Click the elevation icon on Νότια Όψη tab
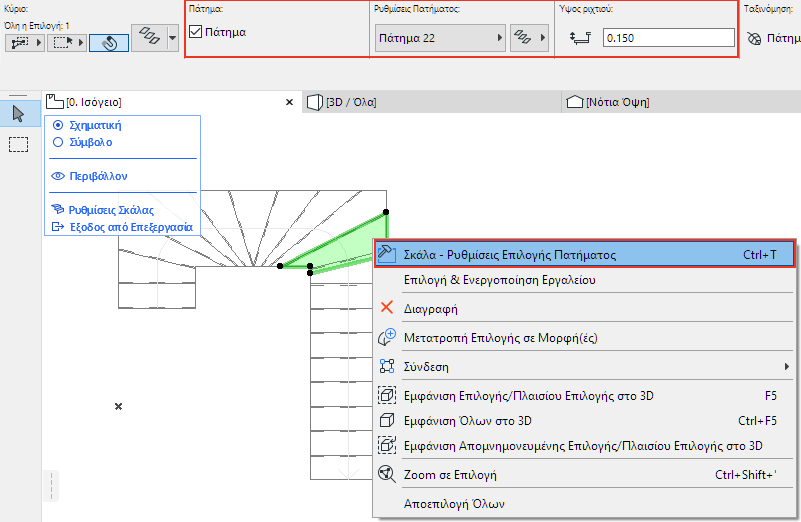801x522 pixels. [575, 102]
